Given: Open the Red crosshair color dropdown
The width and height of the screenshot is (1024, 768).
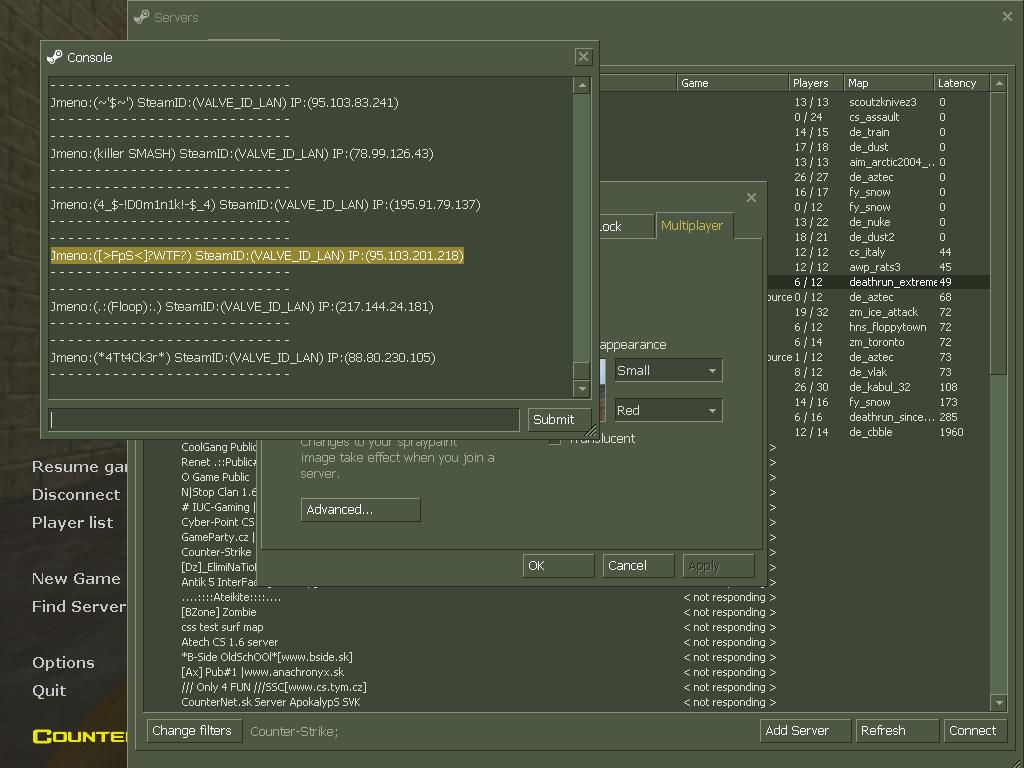Looking at the screenshot, I should [668, 410].
